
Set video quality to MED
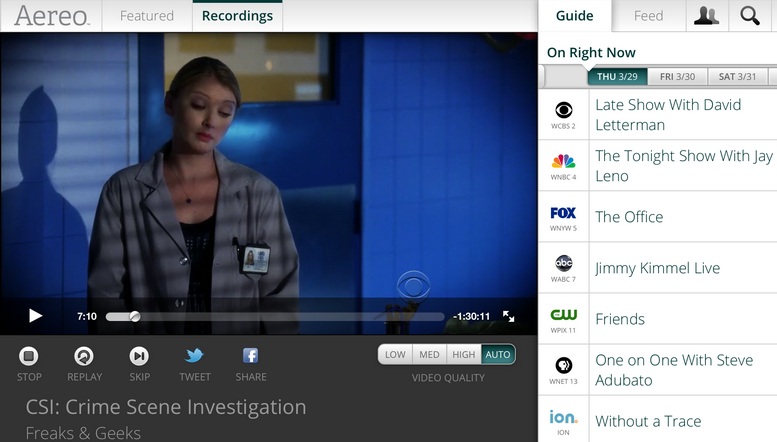(429, 354)
